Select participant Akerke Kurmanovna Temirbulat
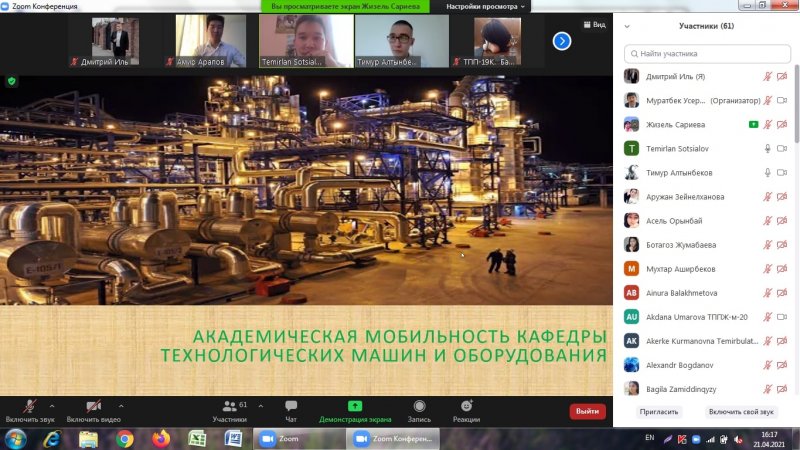The height and width of the screenshot is (450, 800). click(x=706, y=341)
